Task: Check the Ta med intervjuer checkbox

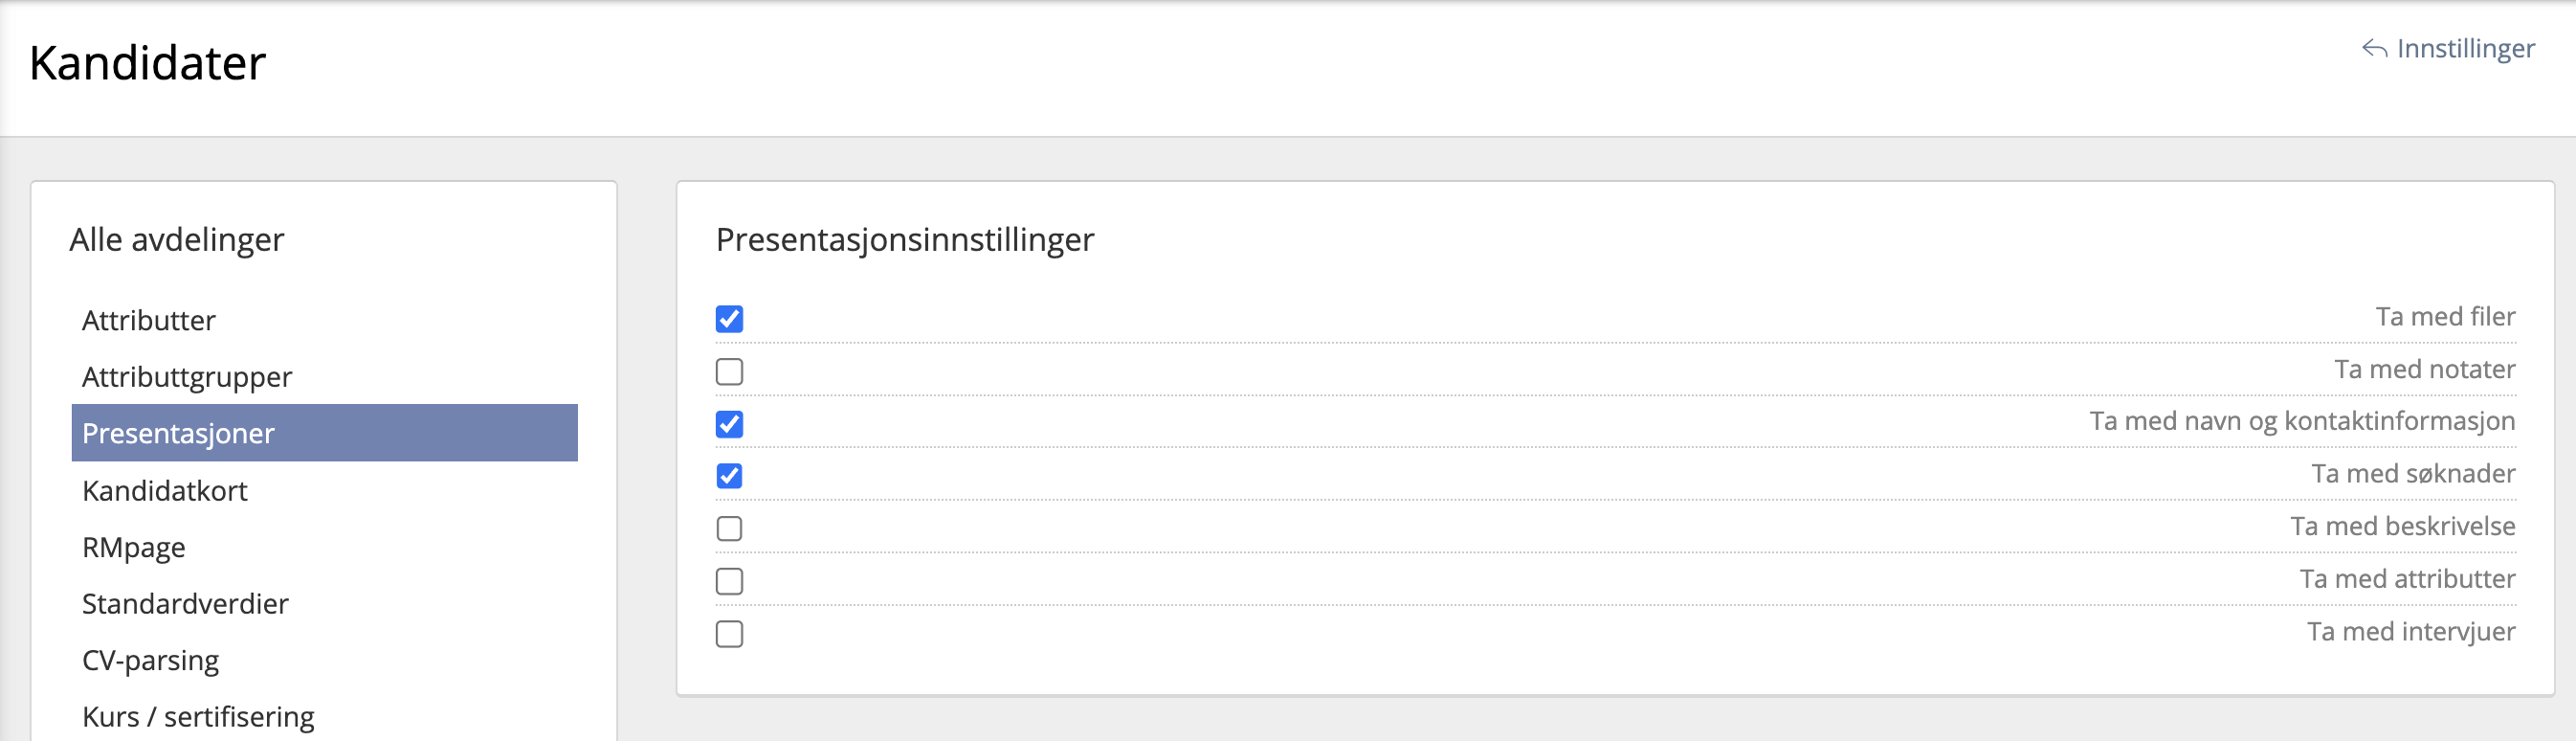Action: tap(729, 634)
